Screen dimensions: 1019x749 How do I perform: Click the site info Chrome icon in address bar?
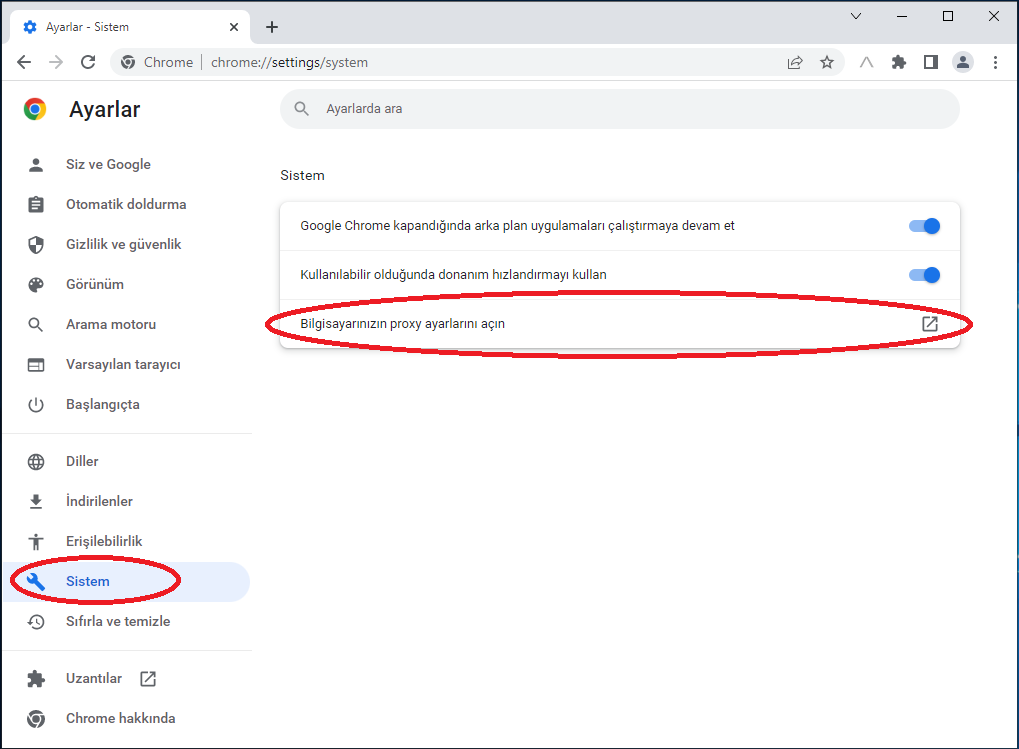[128, 62]
